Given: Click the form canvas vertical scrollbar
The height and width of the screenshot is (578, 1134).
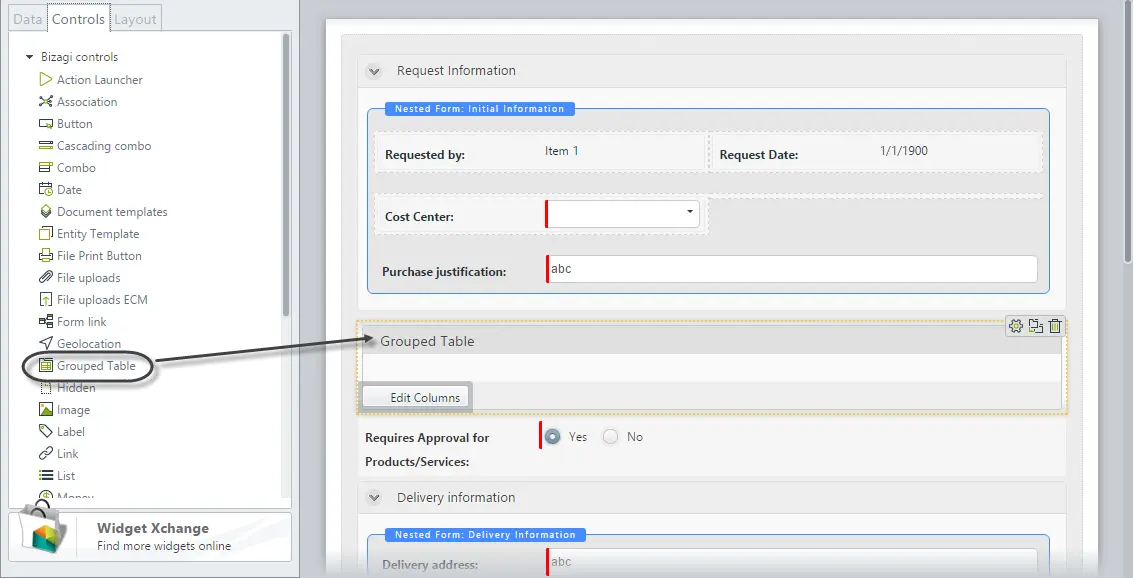Looking at the screenshot, I should (1128, 130).
